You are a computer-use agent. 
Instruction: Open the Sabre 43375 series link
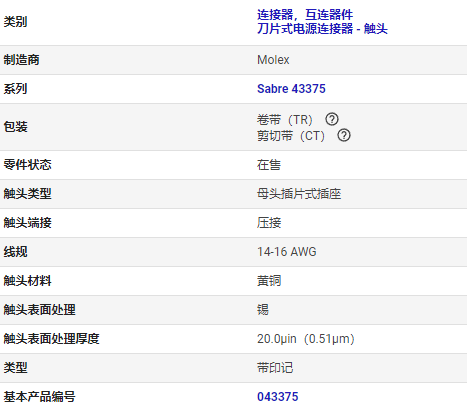(x=291, y=89)
